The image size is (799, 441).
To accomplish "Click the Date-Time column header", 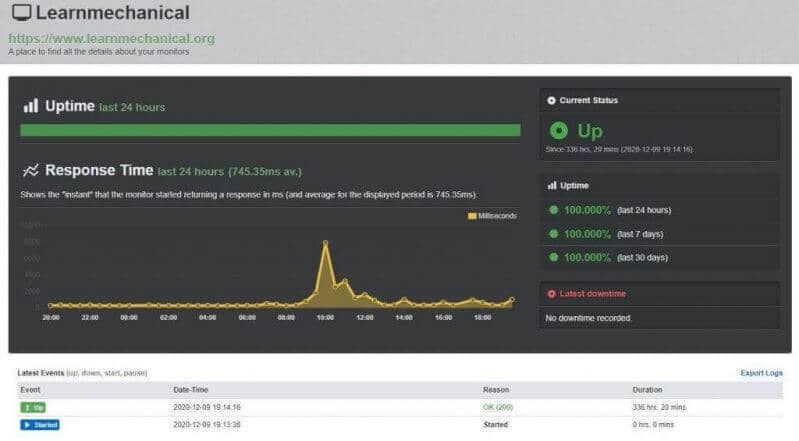I will pyautogui.click(x=191, y=390).
